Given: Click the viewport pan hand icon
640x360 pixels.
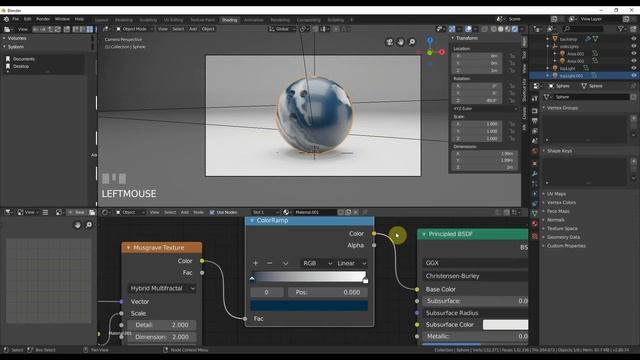Looking at the screenshot, I should [x=401, y=42].
